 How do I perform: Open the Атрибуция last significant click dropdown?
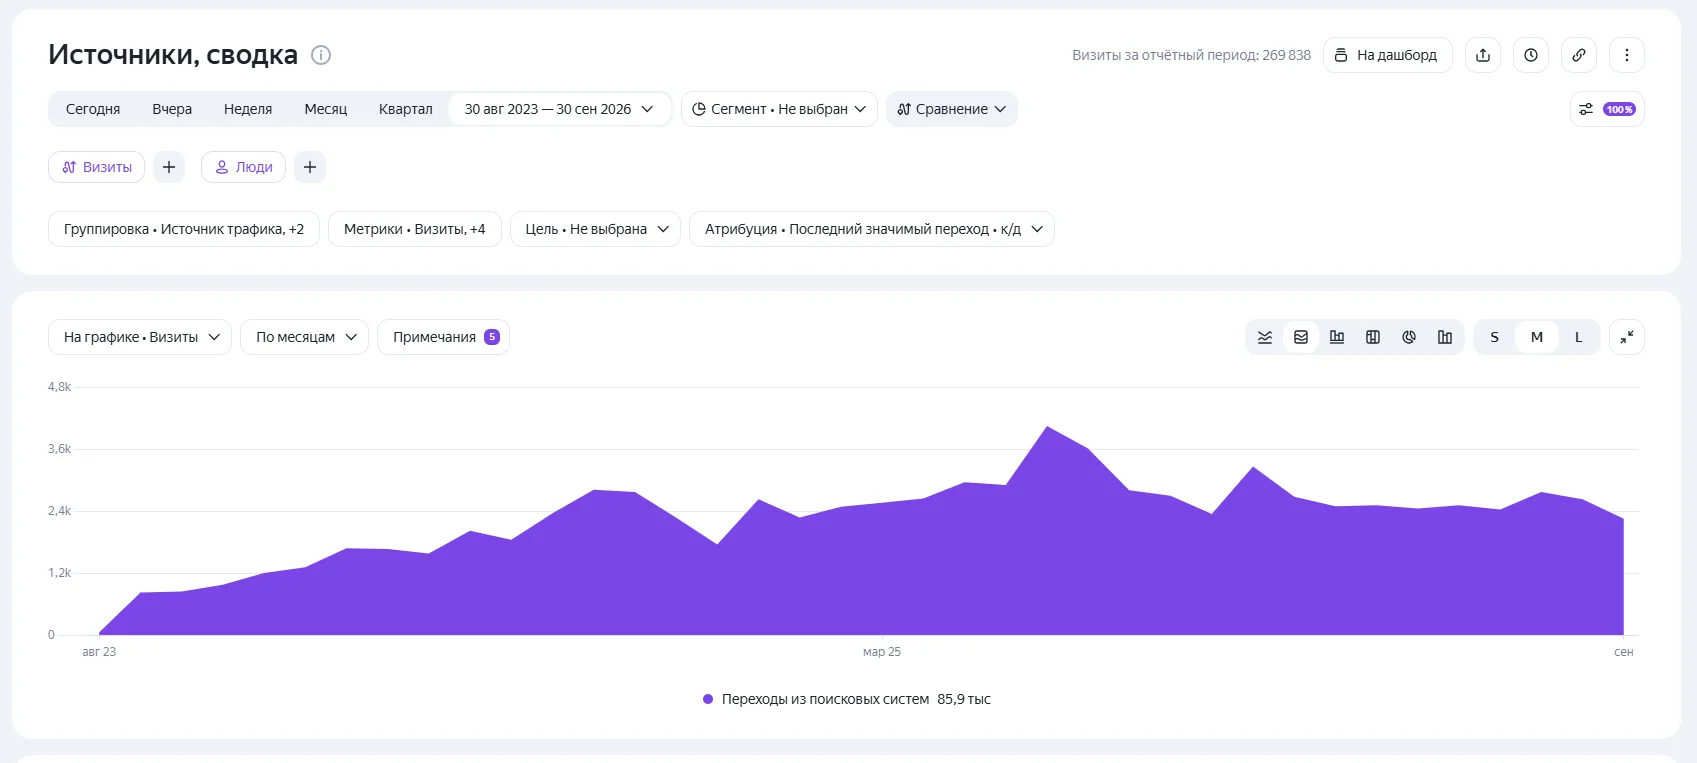pos(872,229)
